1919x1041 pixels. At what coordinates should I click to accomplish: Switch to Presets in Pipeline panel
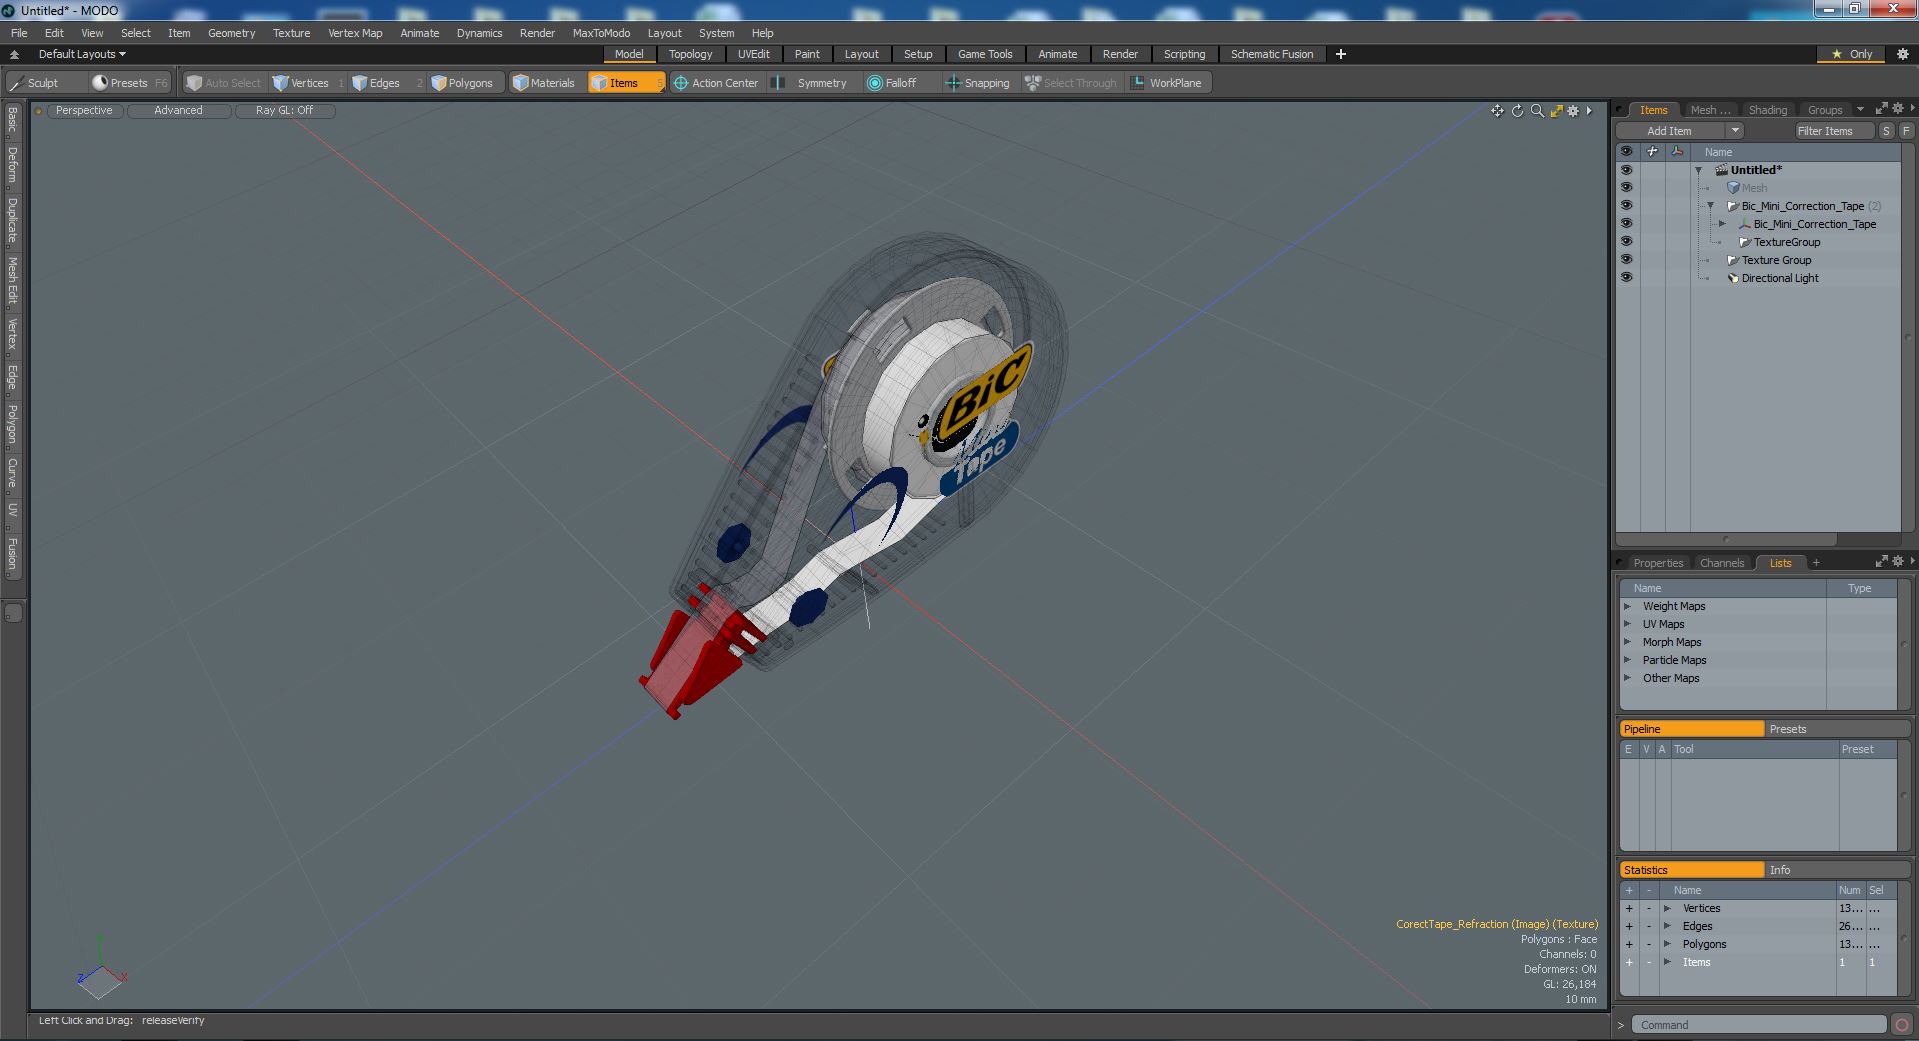coord(1838,729)
